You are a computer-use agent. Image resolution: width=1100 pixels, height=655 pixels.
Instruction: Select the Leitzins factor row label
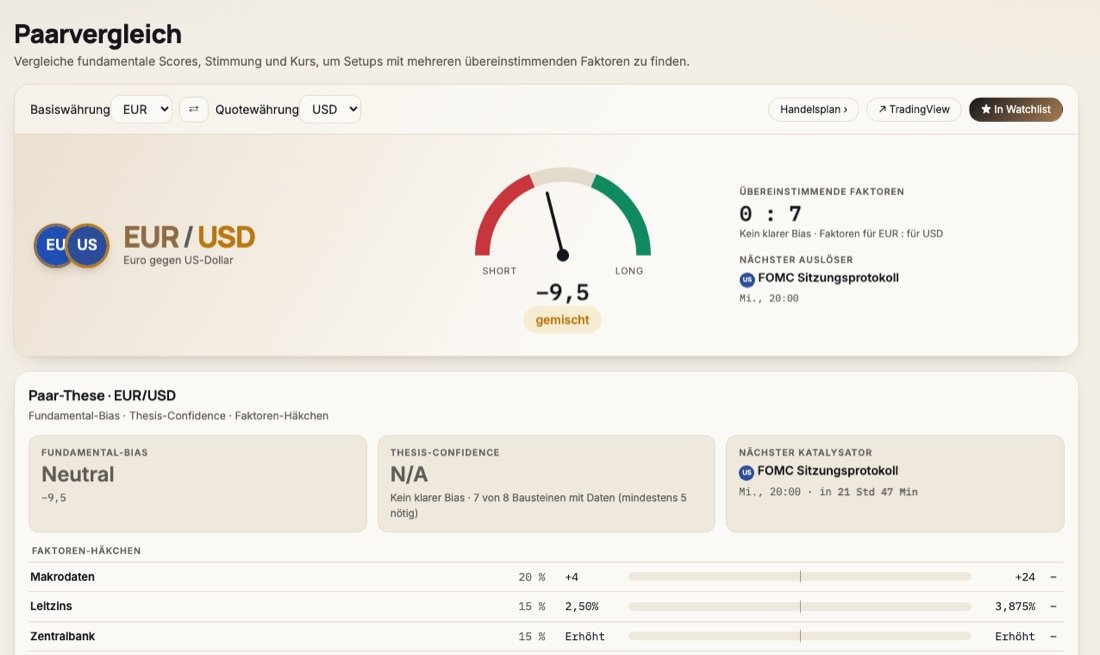[x=51, y=606]
